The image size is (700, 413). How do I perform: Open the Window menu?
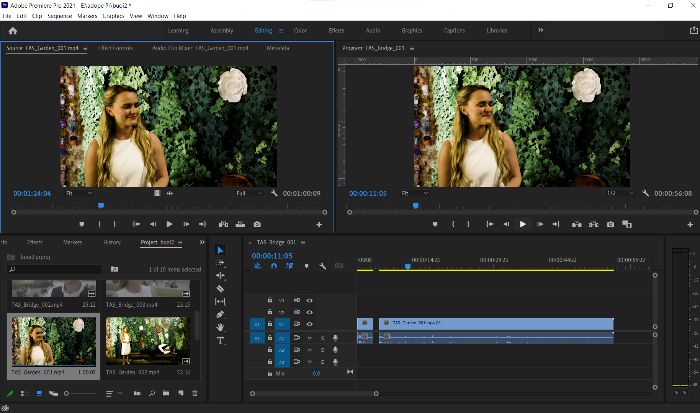pos(158,16)
